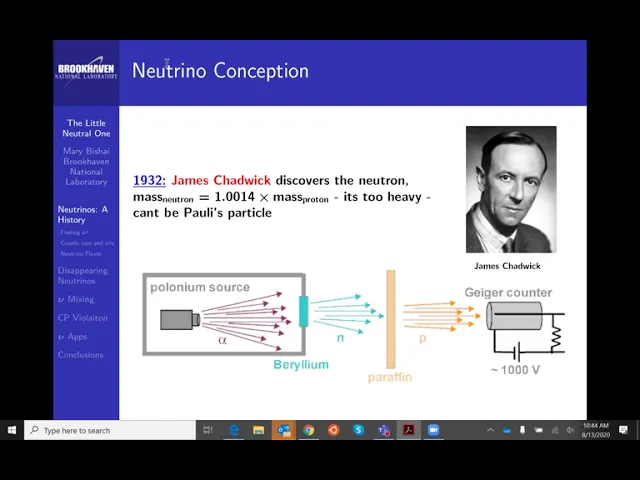The image size is (640, 480).
Task: Open Google Chrome from the taskbar
Action: click(x=309, y=430)
